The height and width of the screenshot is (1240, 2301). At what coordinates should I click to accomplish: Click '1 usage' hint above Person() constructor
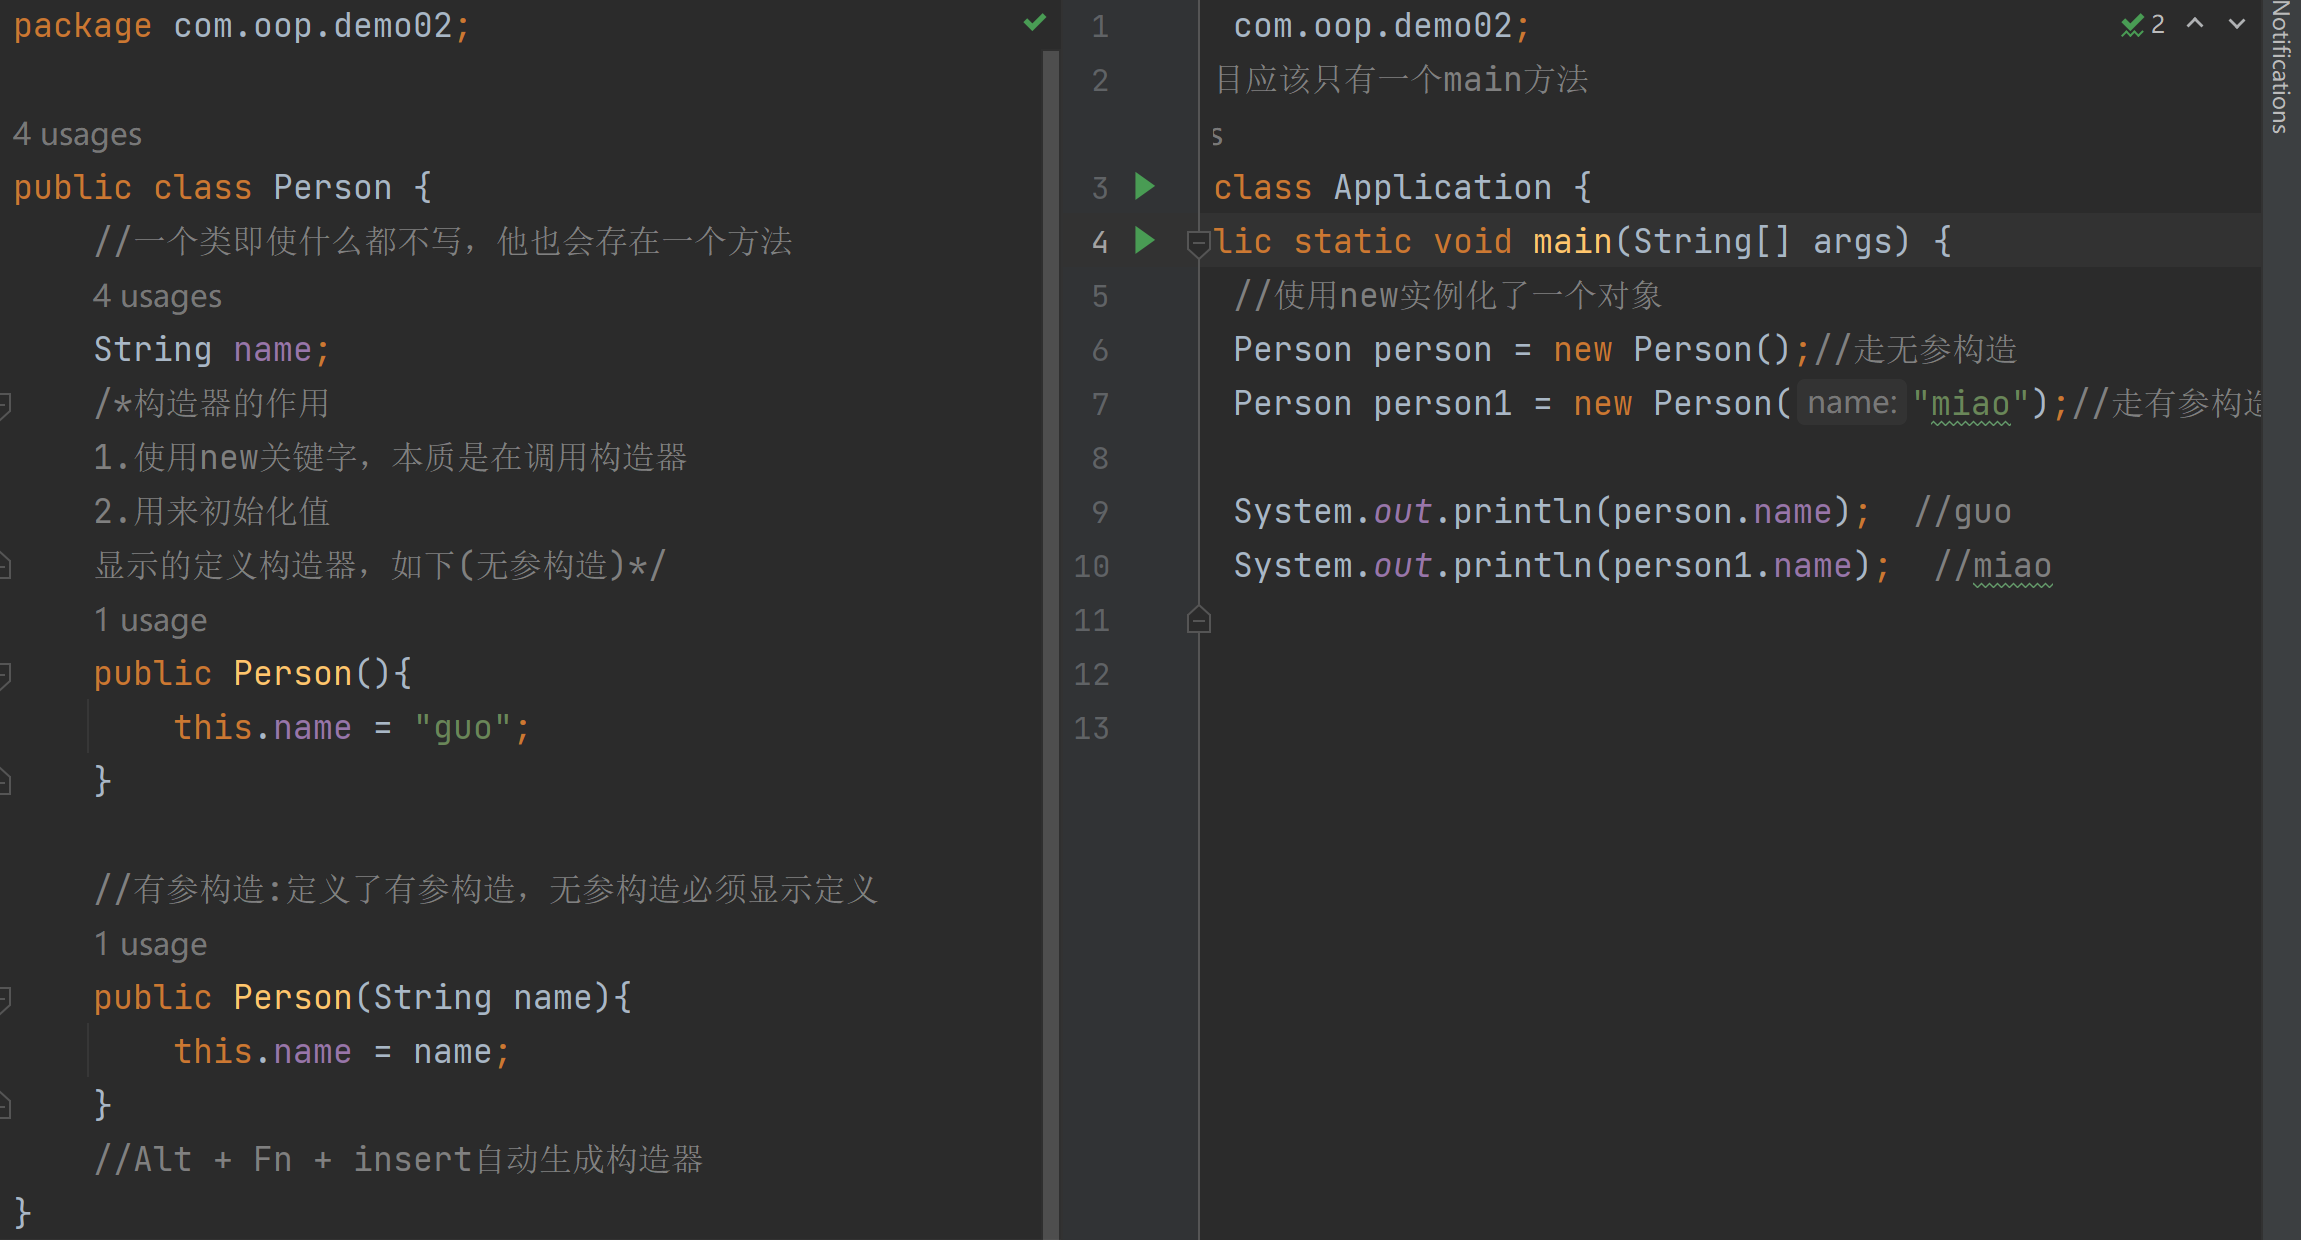[x=150, y=620]
